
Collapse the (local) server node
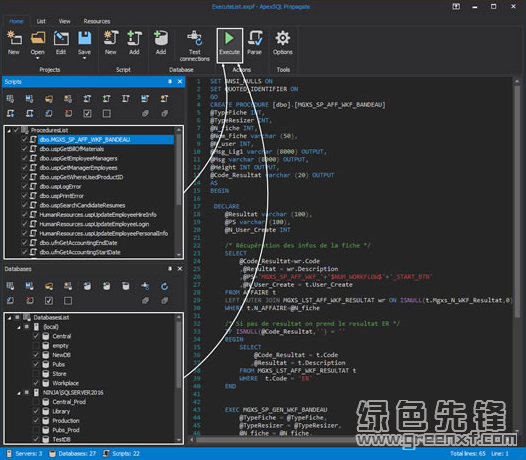coord(19,327)
